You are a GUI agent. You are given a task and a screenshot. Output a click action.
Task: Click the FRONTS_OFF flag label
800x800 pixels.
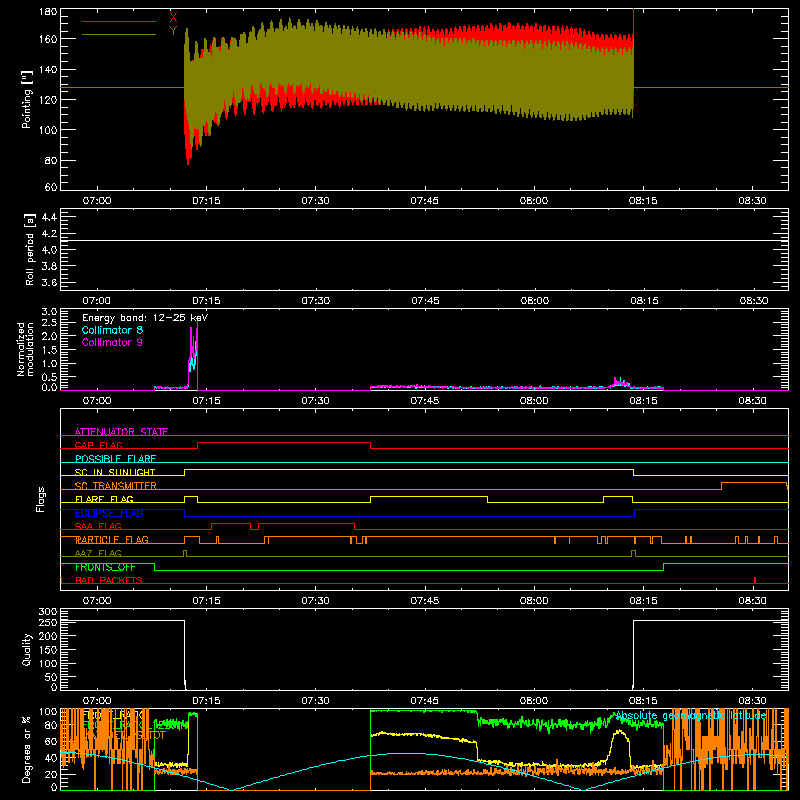[105, 567]
